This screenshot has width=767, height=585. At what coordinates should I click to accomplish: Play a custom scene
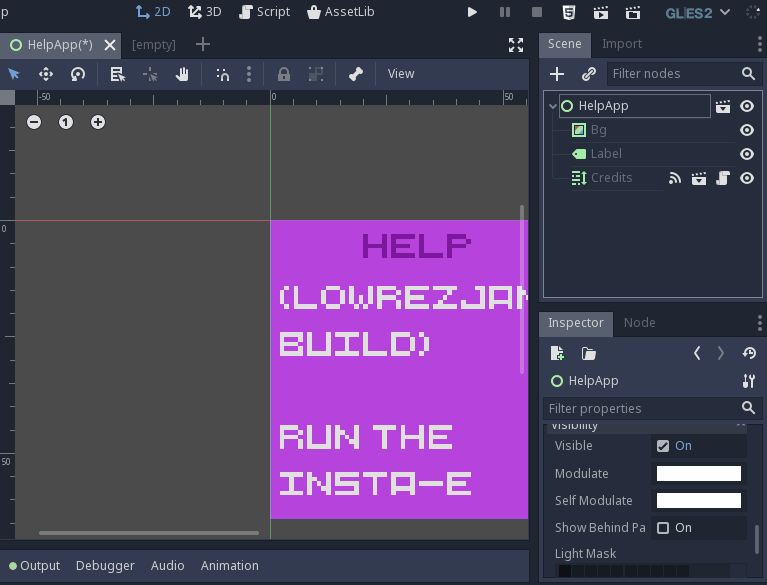pos(633,13)
